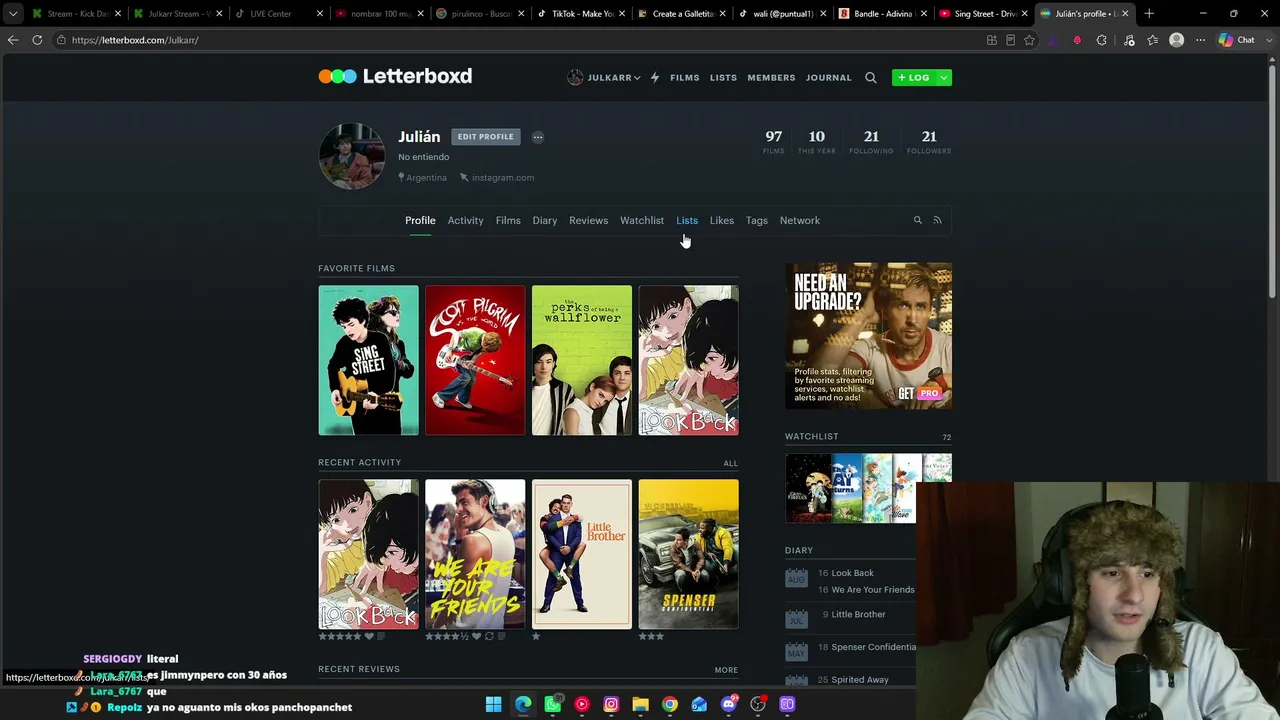Open the 21 Following stat
The image size is (1280, 720).
pyautogui.click(x=871, y=141)
